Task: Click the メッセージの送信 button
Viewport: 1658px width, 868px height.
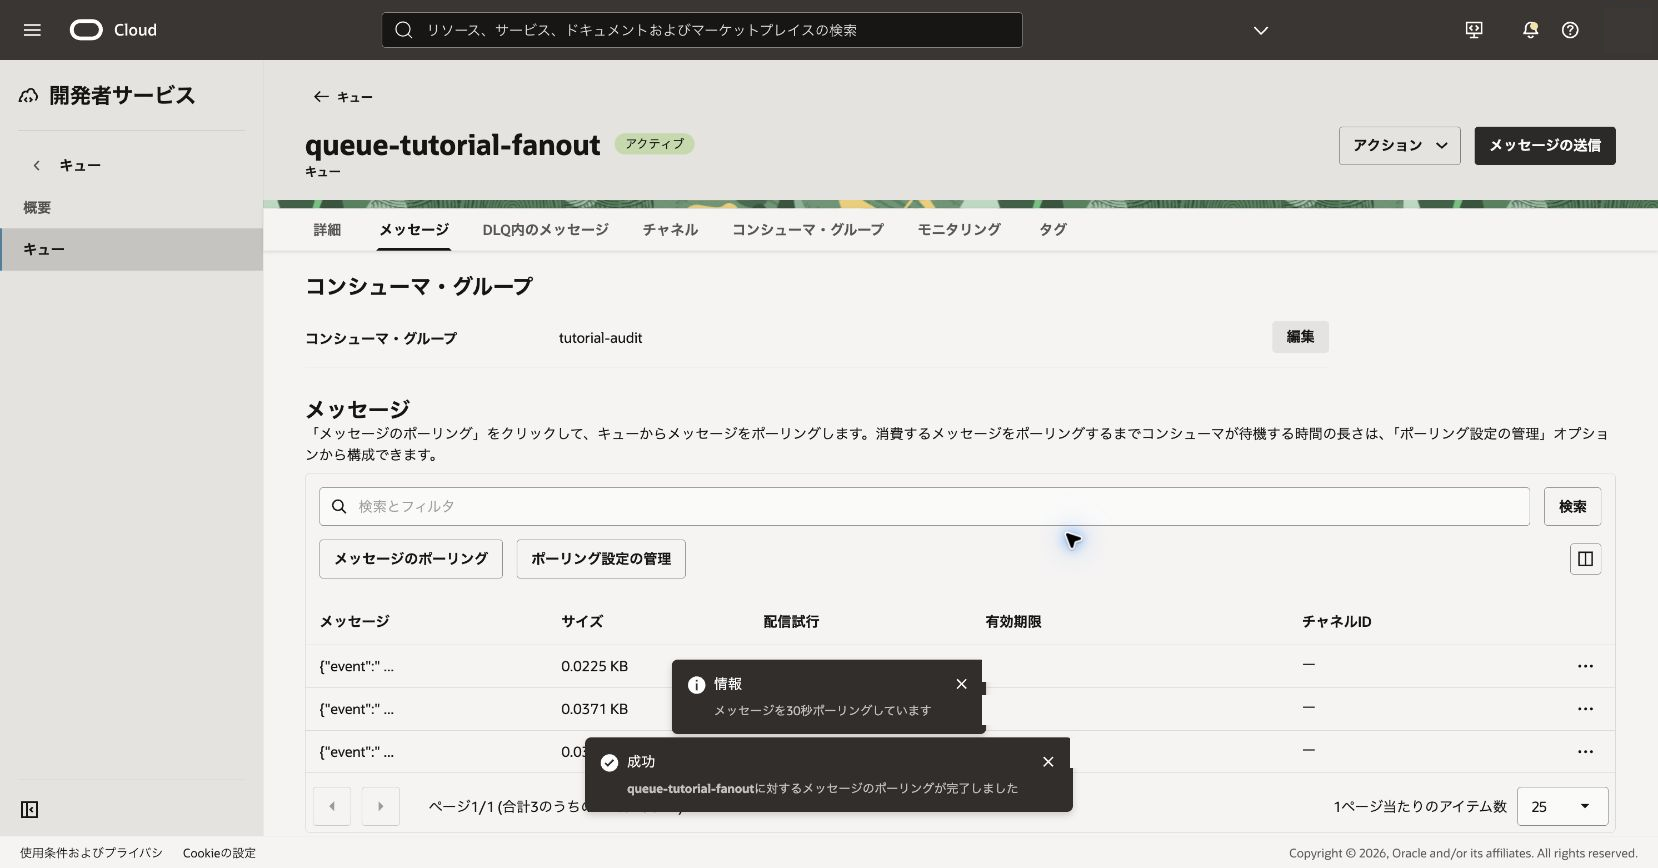Action: pyautogui.click(x=1545, y=146)
